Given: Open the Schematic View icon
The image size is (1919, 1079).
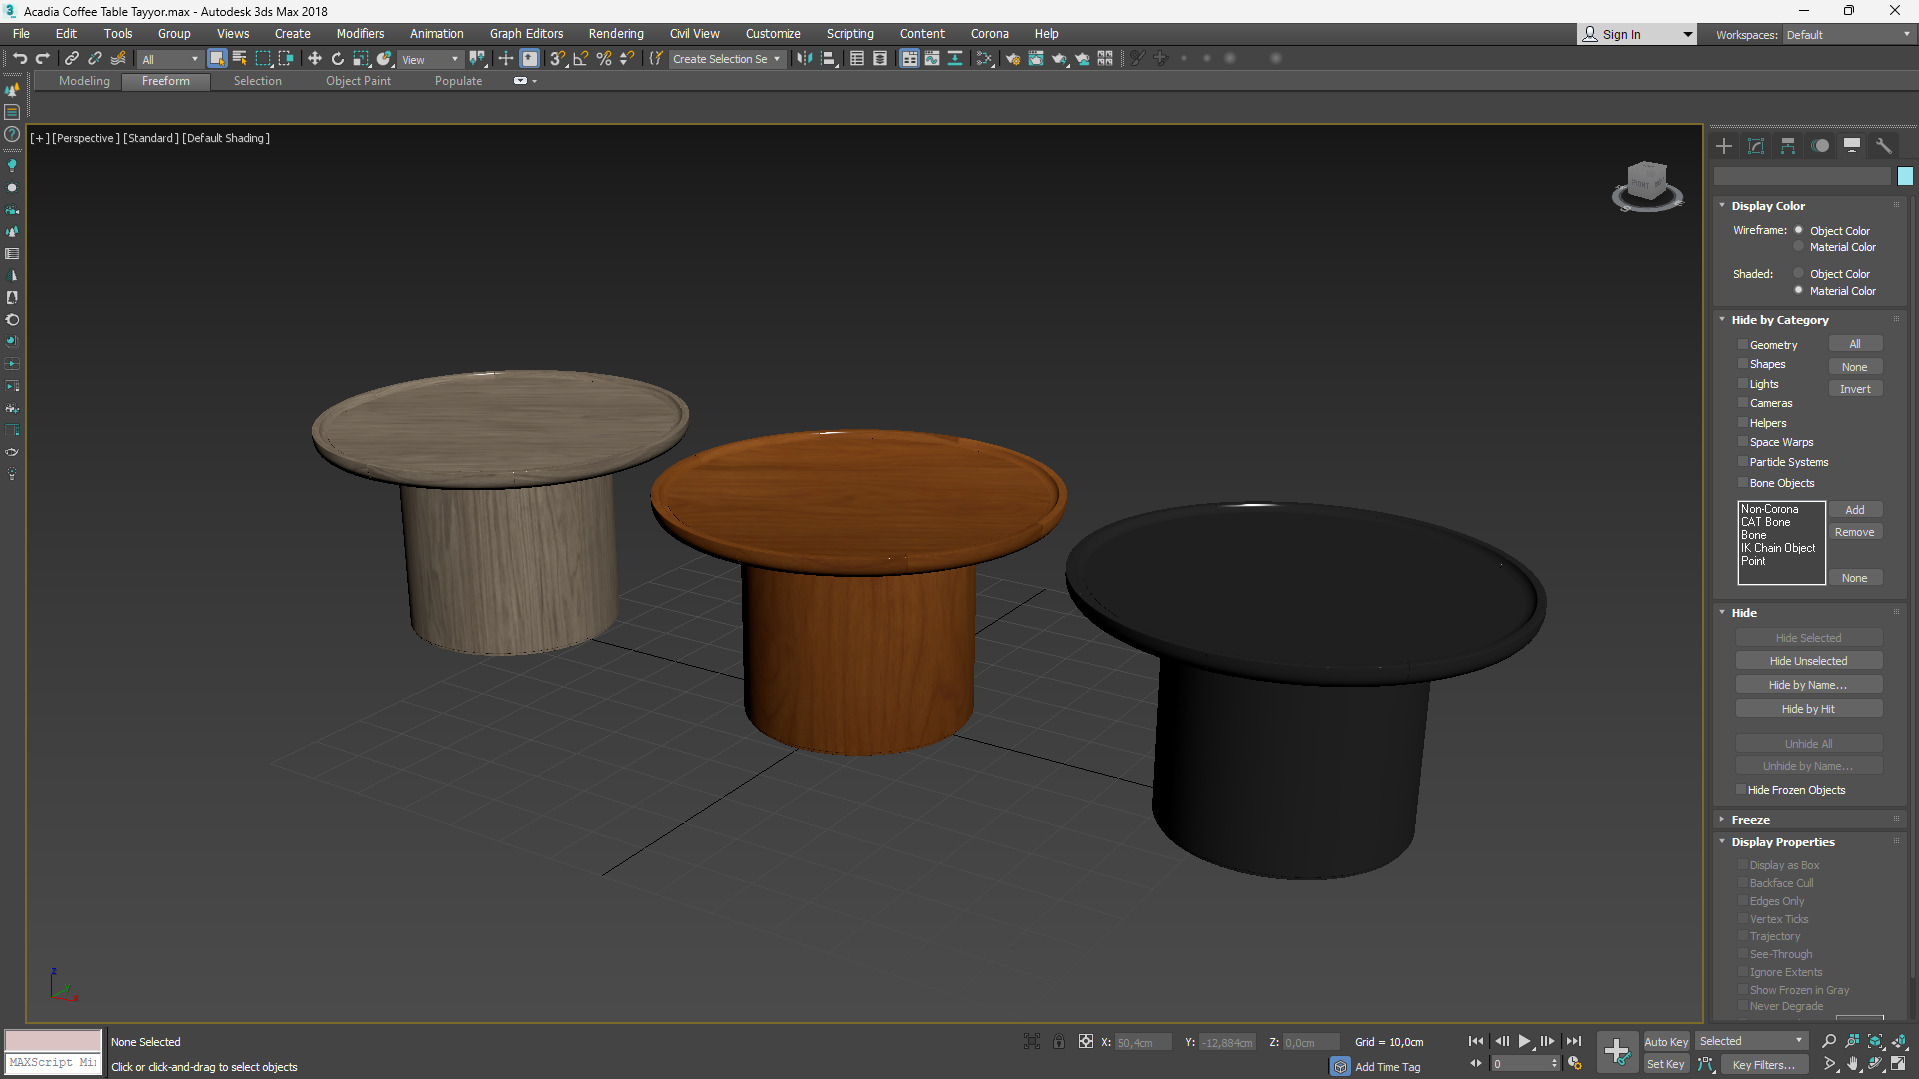Looking at the screenshot, I should pos(985,59).
